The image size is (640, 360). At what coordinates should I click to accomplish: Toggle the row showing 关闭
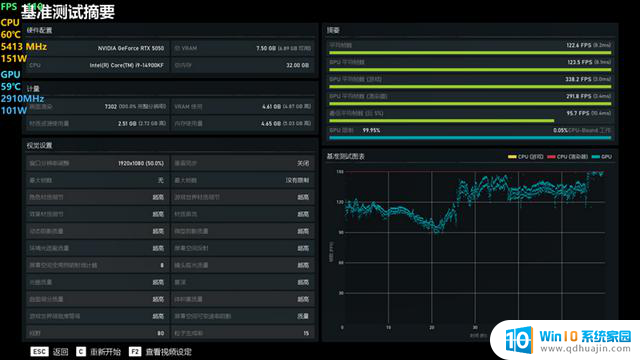pos(242,163)
